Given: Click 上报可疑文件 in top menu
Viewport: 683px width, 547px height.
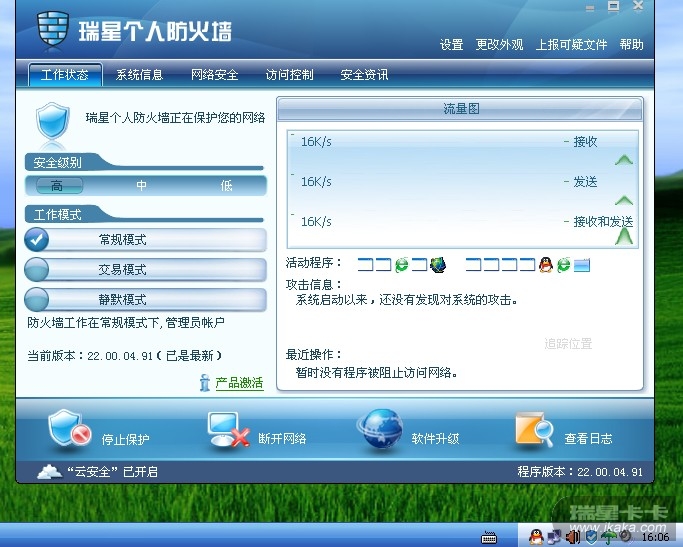Looking at the screenshot, I should (x=571, y=44).
